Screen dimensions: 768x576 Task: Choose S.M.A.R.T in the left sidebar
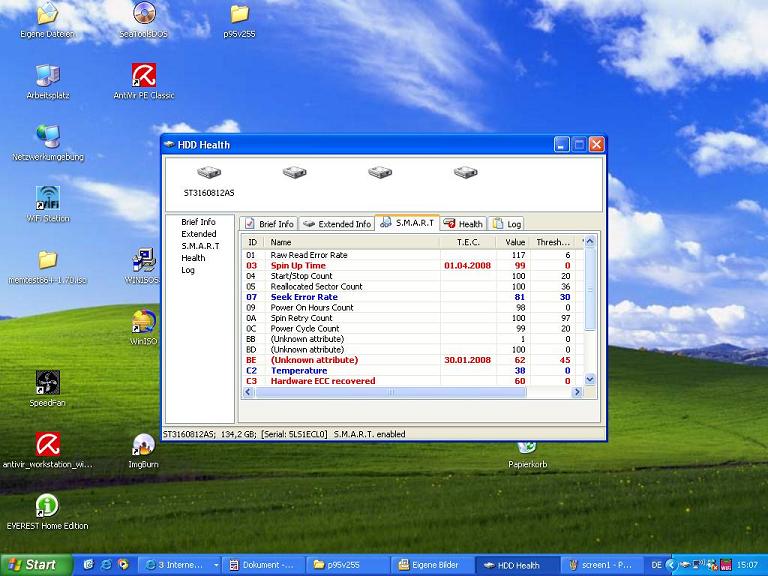pyautogui.click(x=200, y=246)
